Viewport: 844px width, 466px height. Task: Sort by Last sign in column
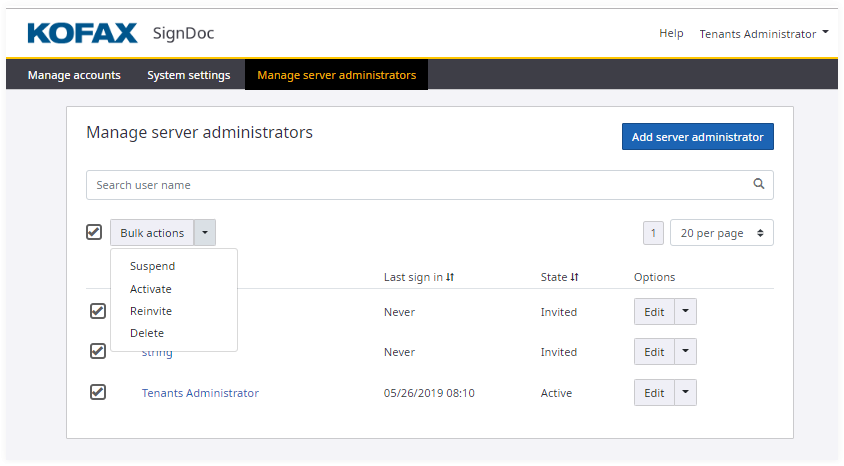pyautogui.click(x=450, y=277)
